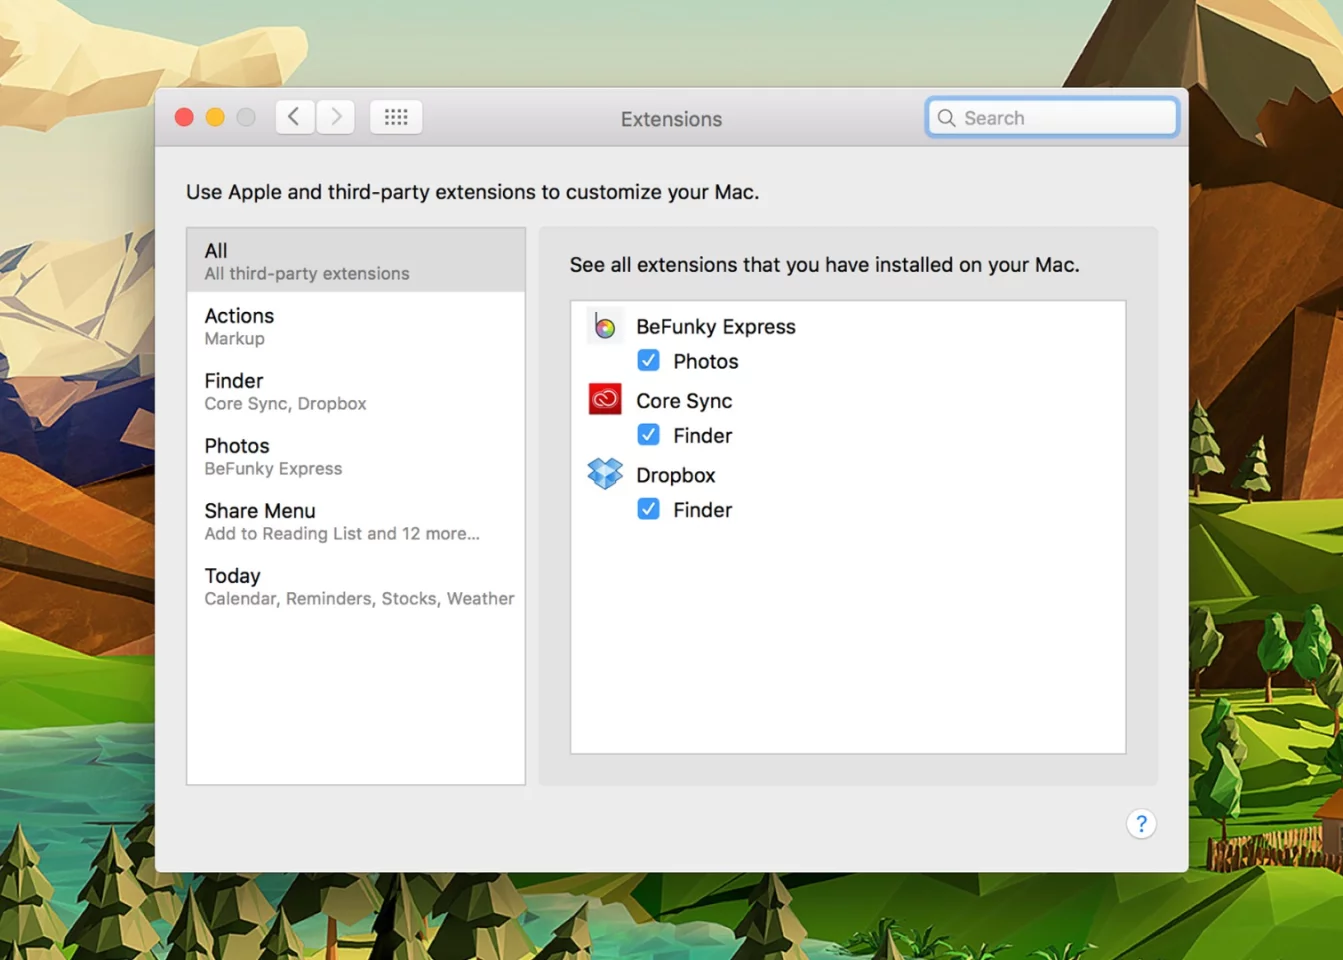Screen dimensions: 1343x960
Task: Click the Core Sync extension name text
Action: tap(684, 400)
